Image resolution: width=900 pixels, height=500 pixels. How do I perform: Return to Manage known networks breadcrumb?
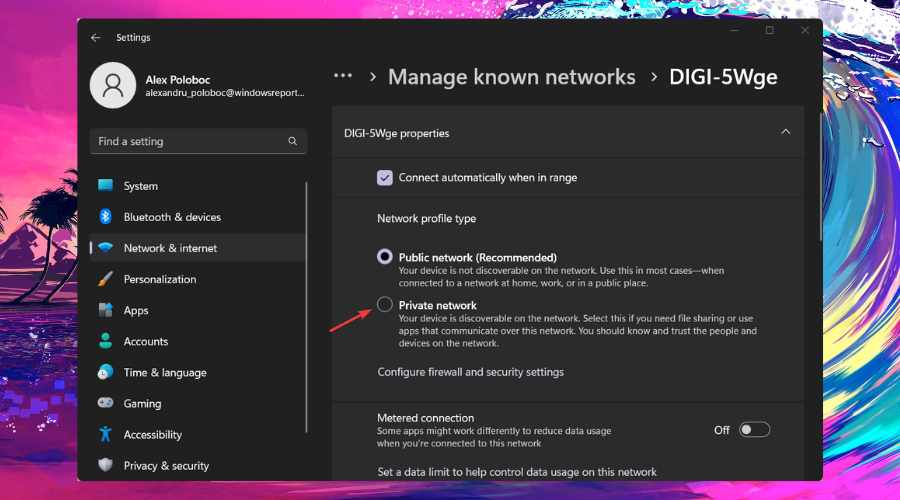511,77
